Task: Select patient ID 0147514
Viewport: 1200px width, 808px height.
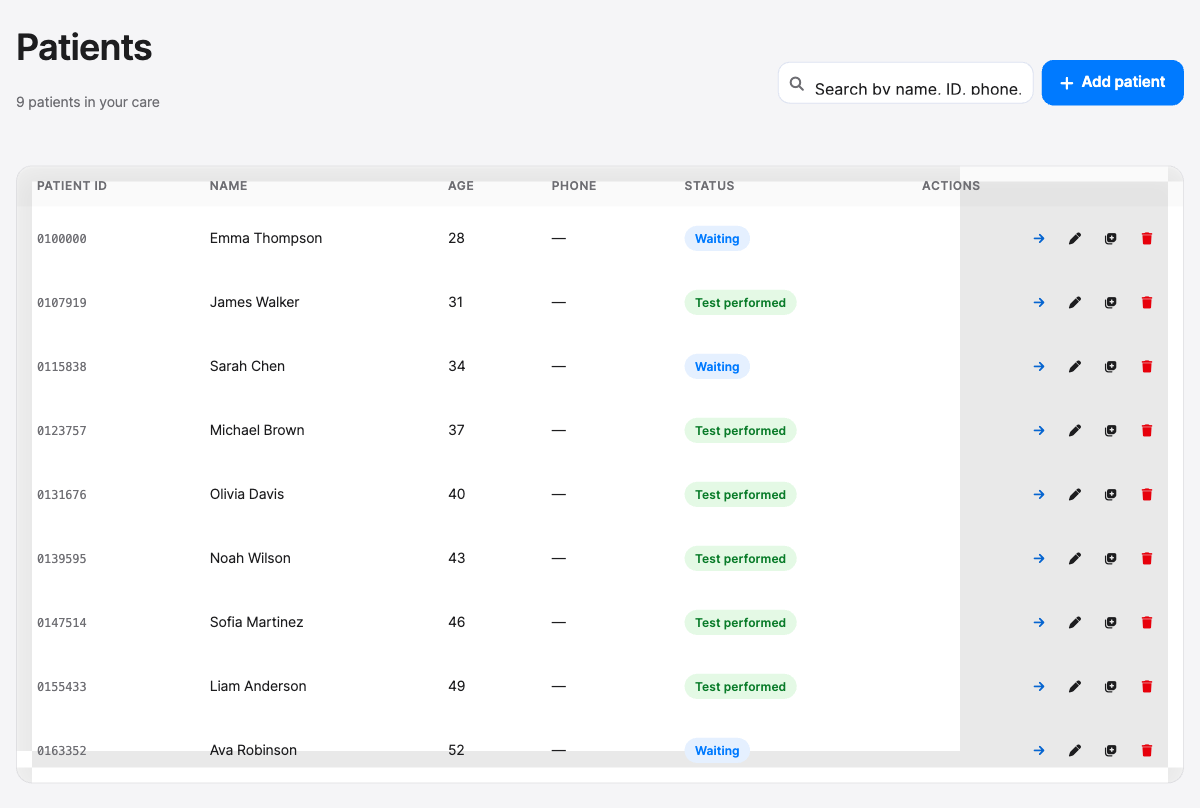Action: tap(62, 623)
